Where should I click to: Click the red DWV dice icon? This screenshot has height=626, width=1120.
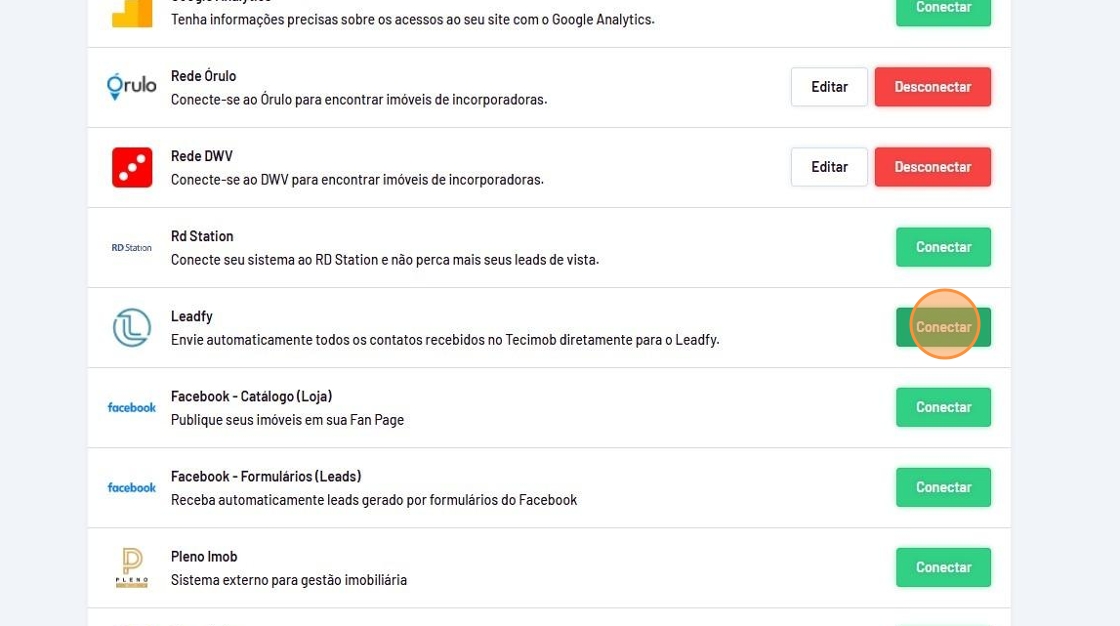click(x=132, y=167)
